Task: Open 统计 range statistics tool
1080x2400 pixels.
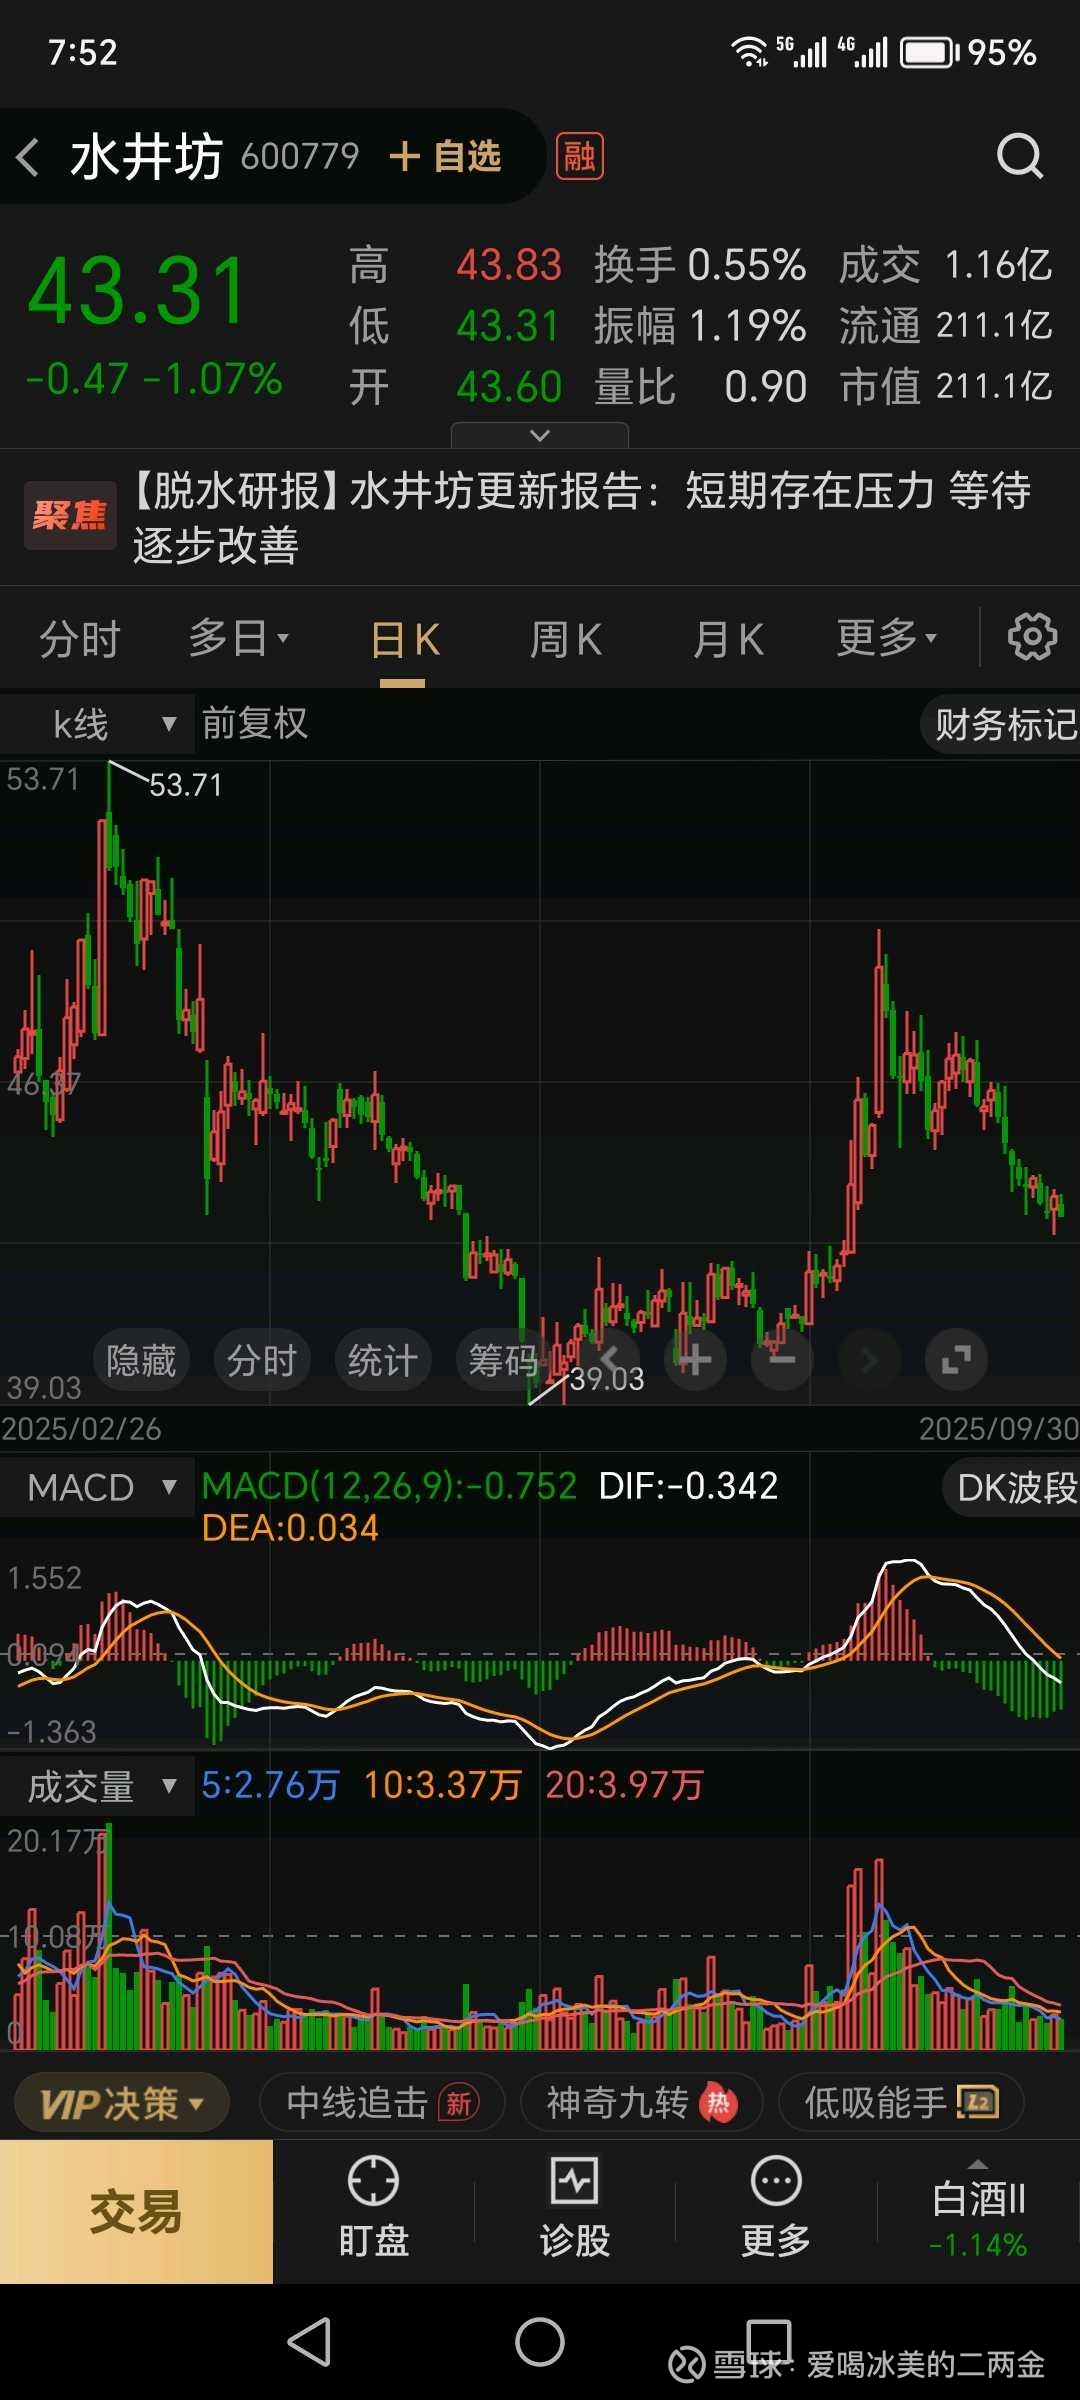Action: (382, 1360)
